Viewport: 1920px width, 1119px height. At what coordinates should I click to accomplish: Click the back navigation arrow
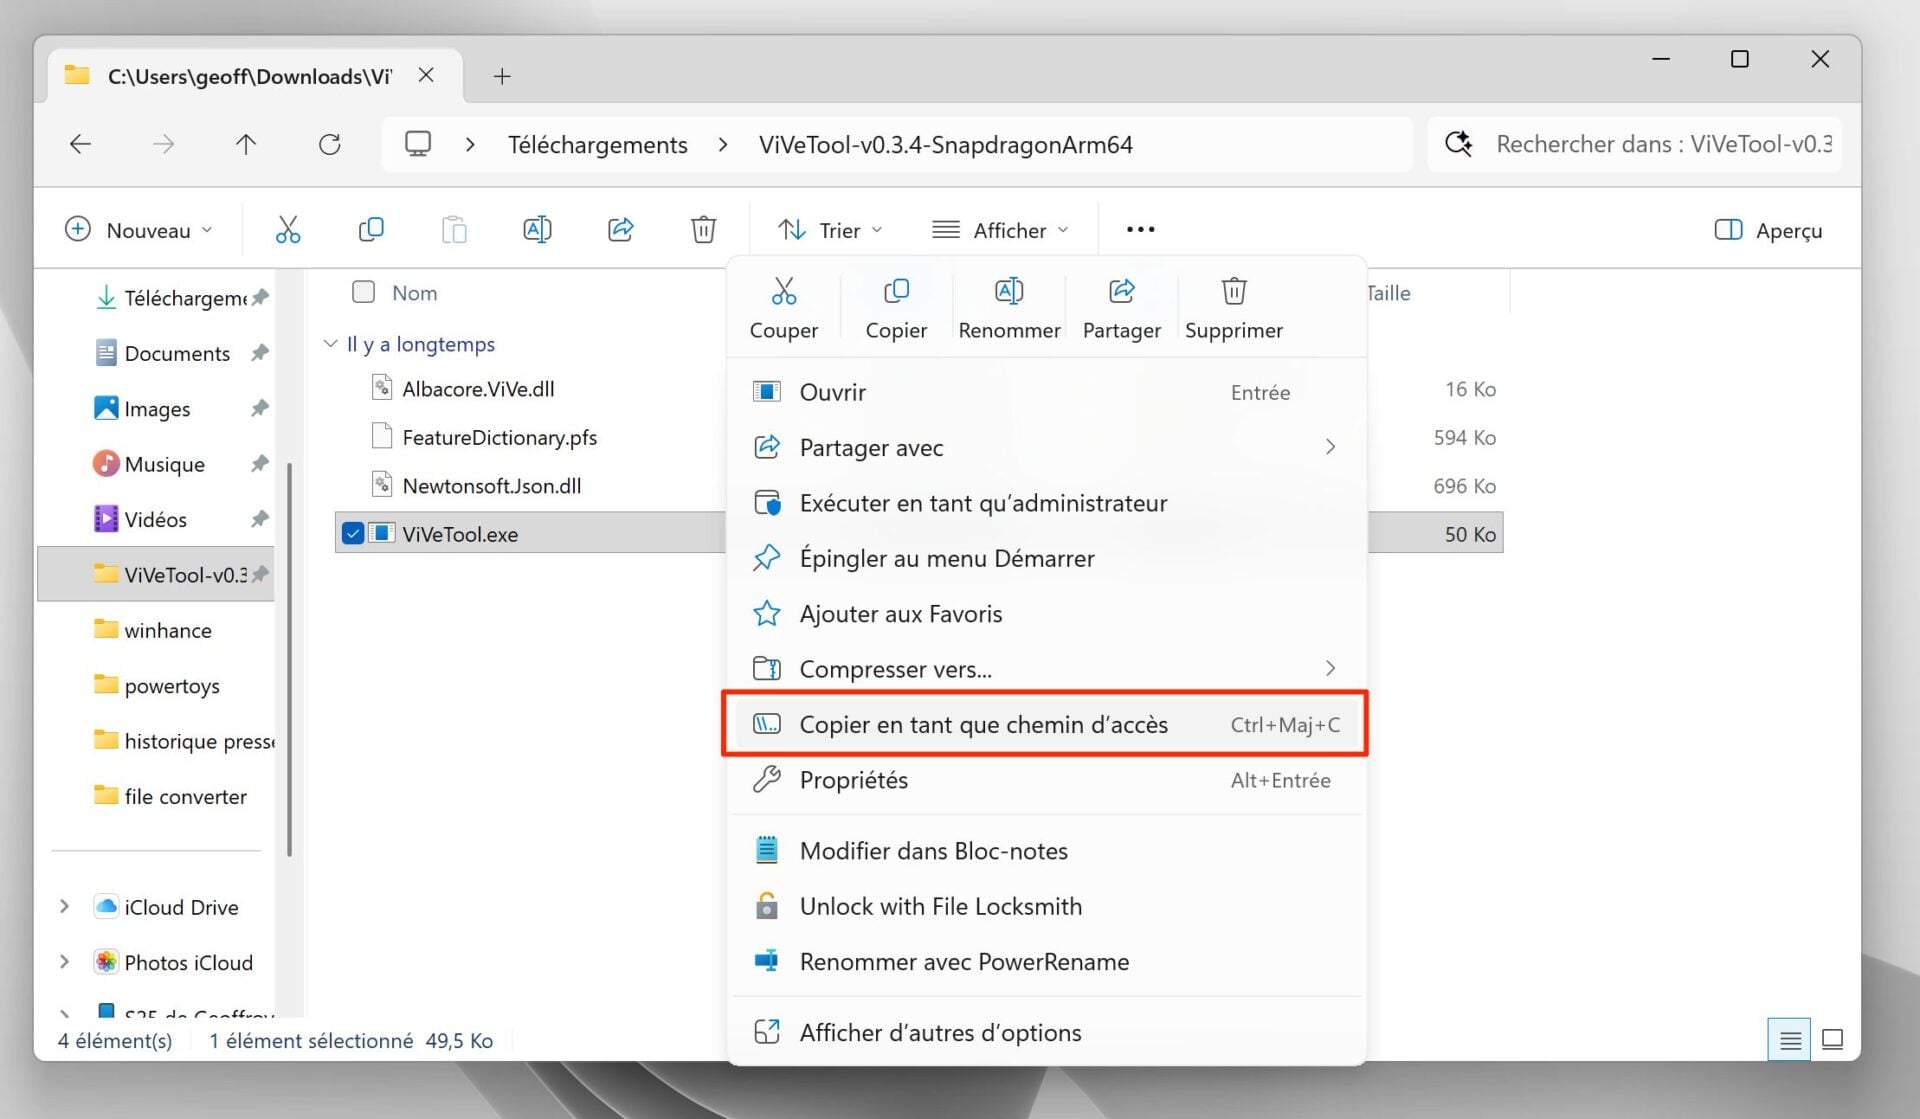80,144
